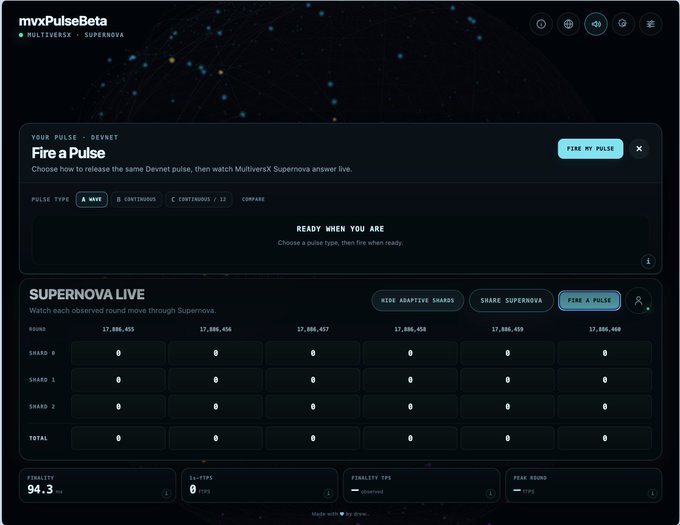Click SHARD 0 cell under round 17,886,455

tap(118, 353)
